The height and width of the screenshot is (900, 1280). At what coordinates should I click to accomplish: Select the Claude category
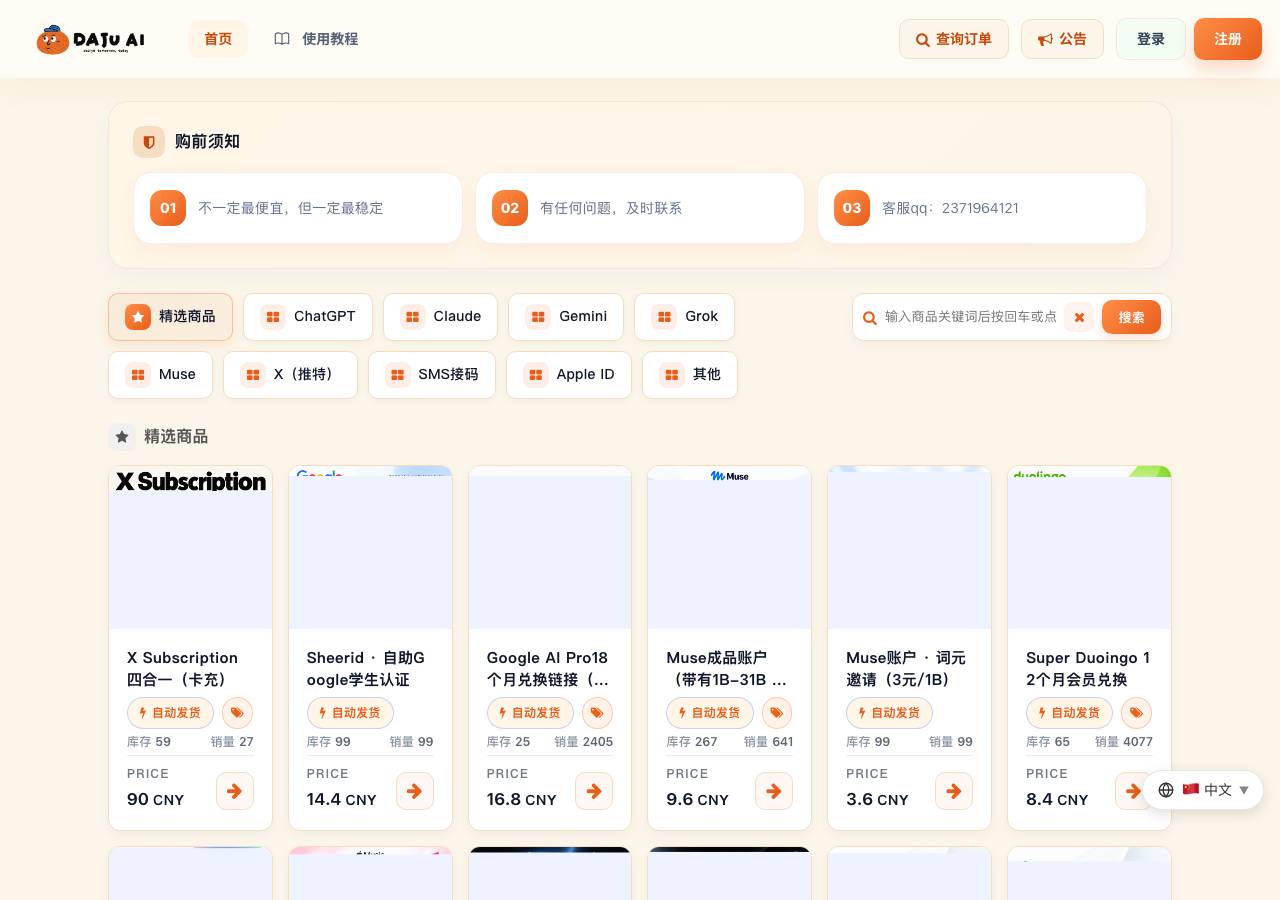coord(440,317)
